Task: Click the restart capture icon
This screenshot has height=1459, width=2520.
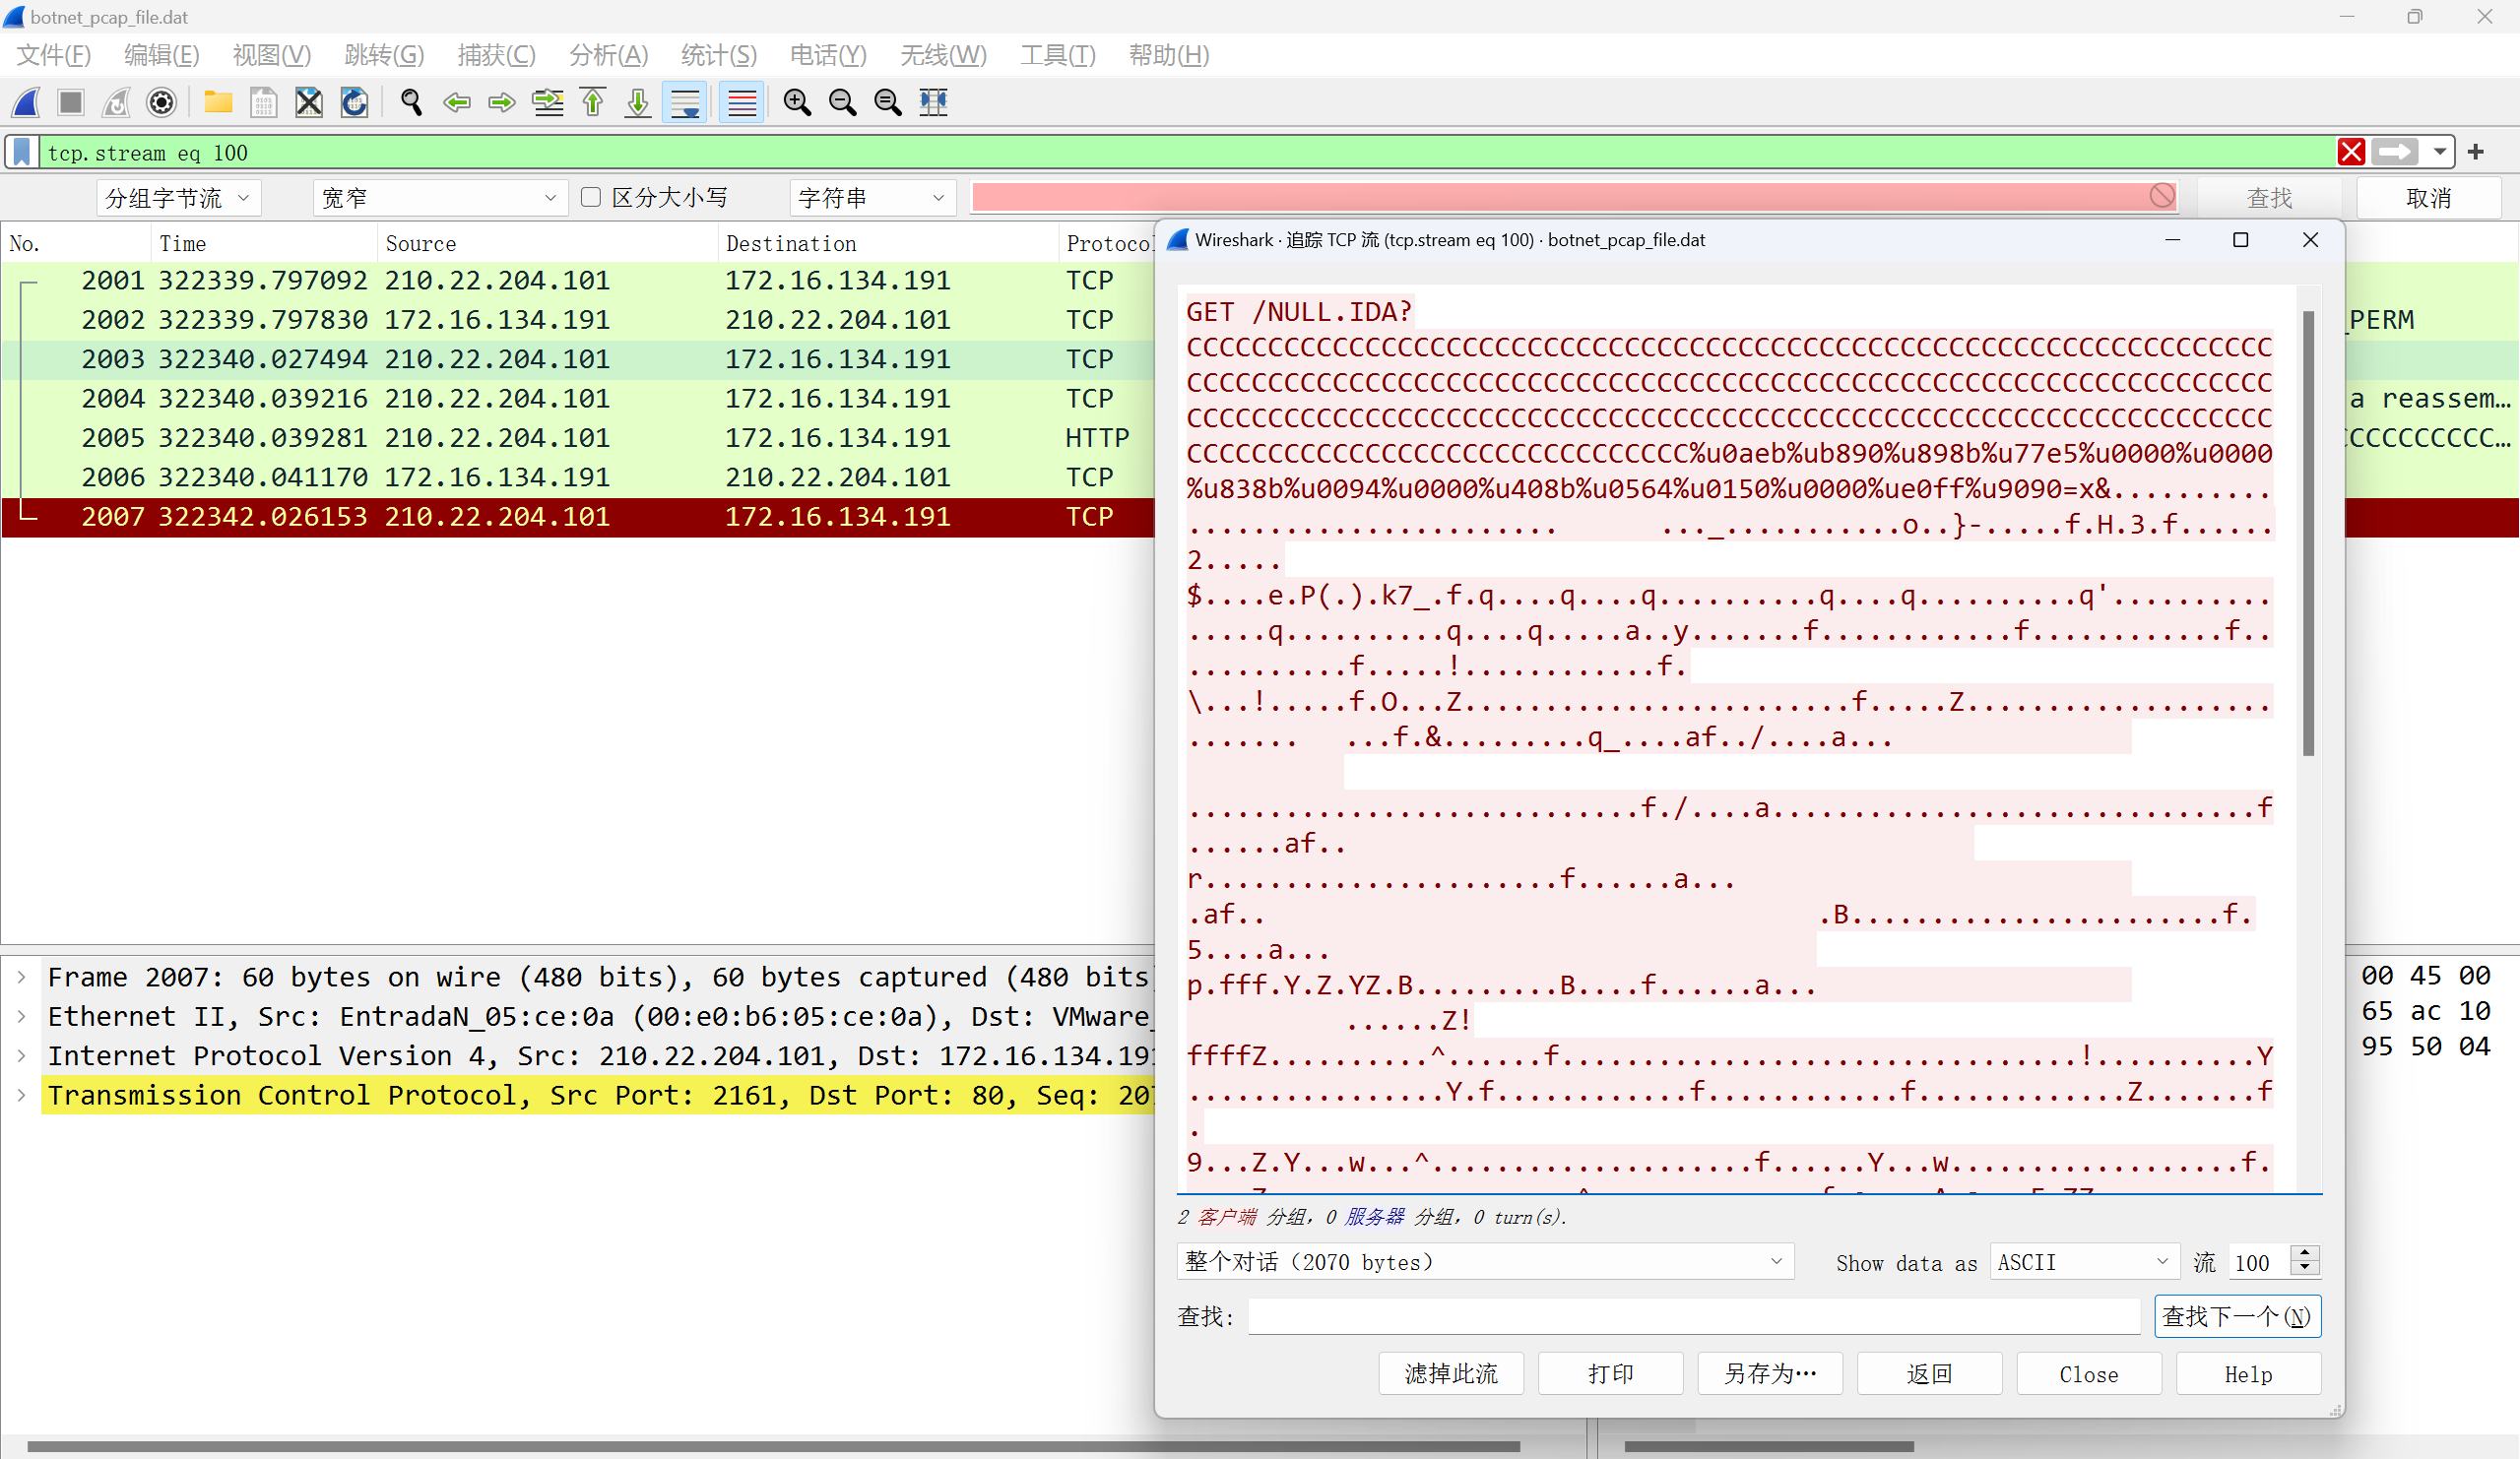Action: pos(116,102)
